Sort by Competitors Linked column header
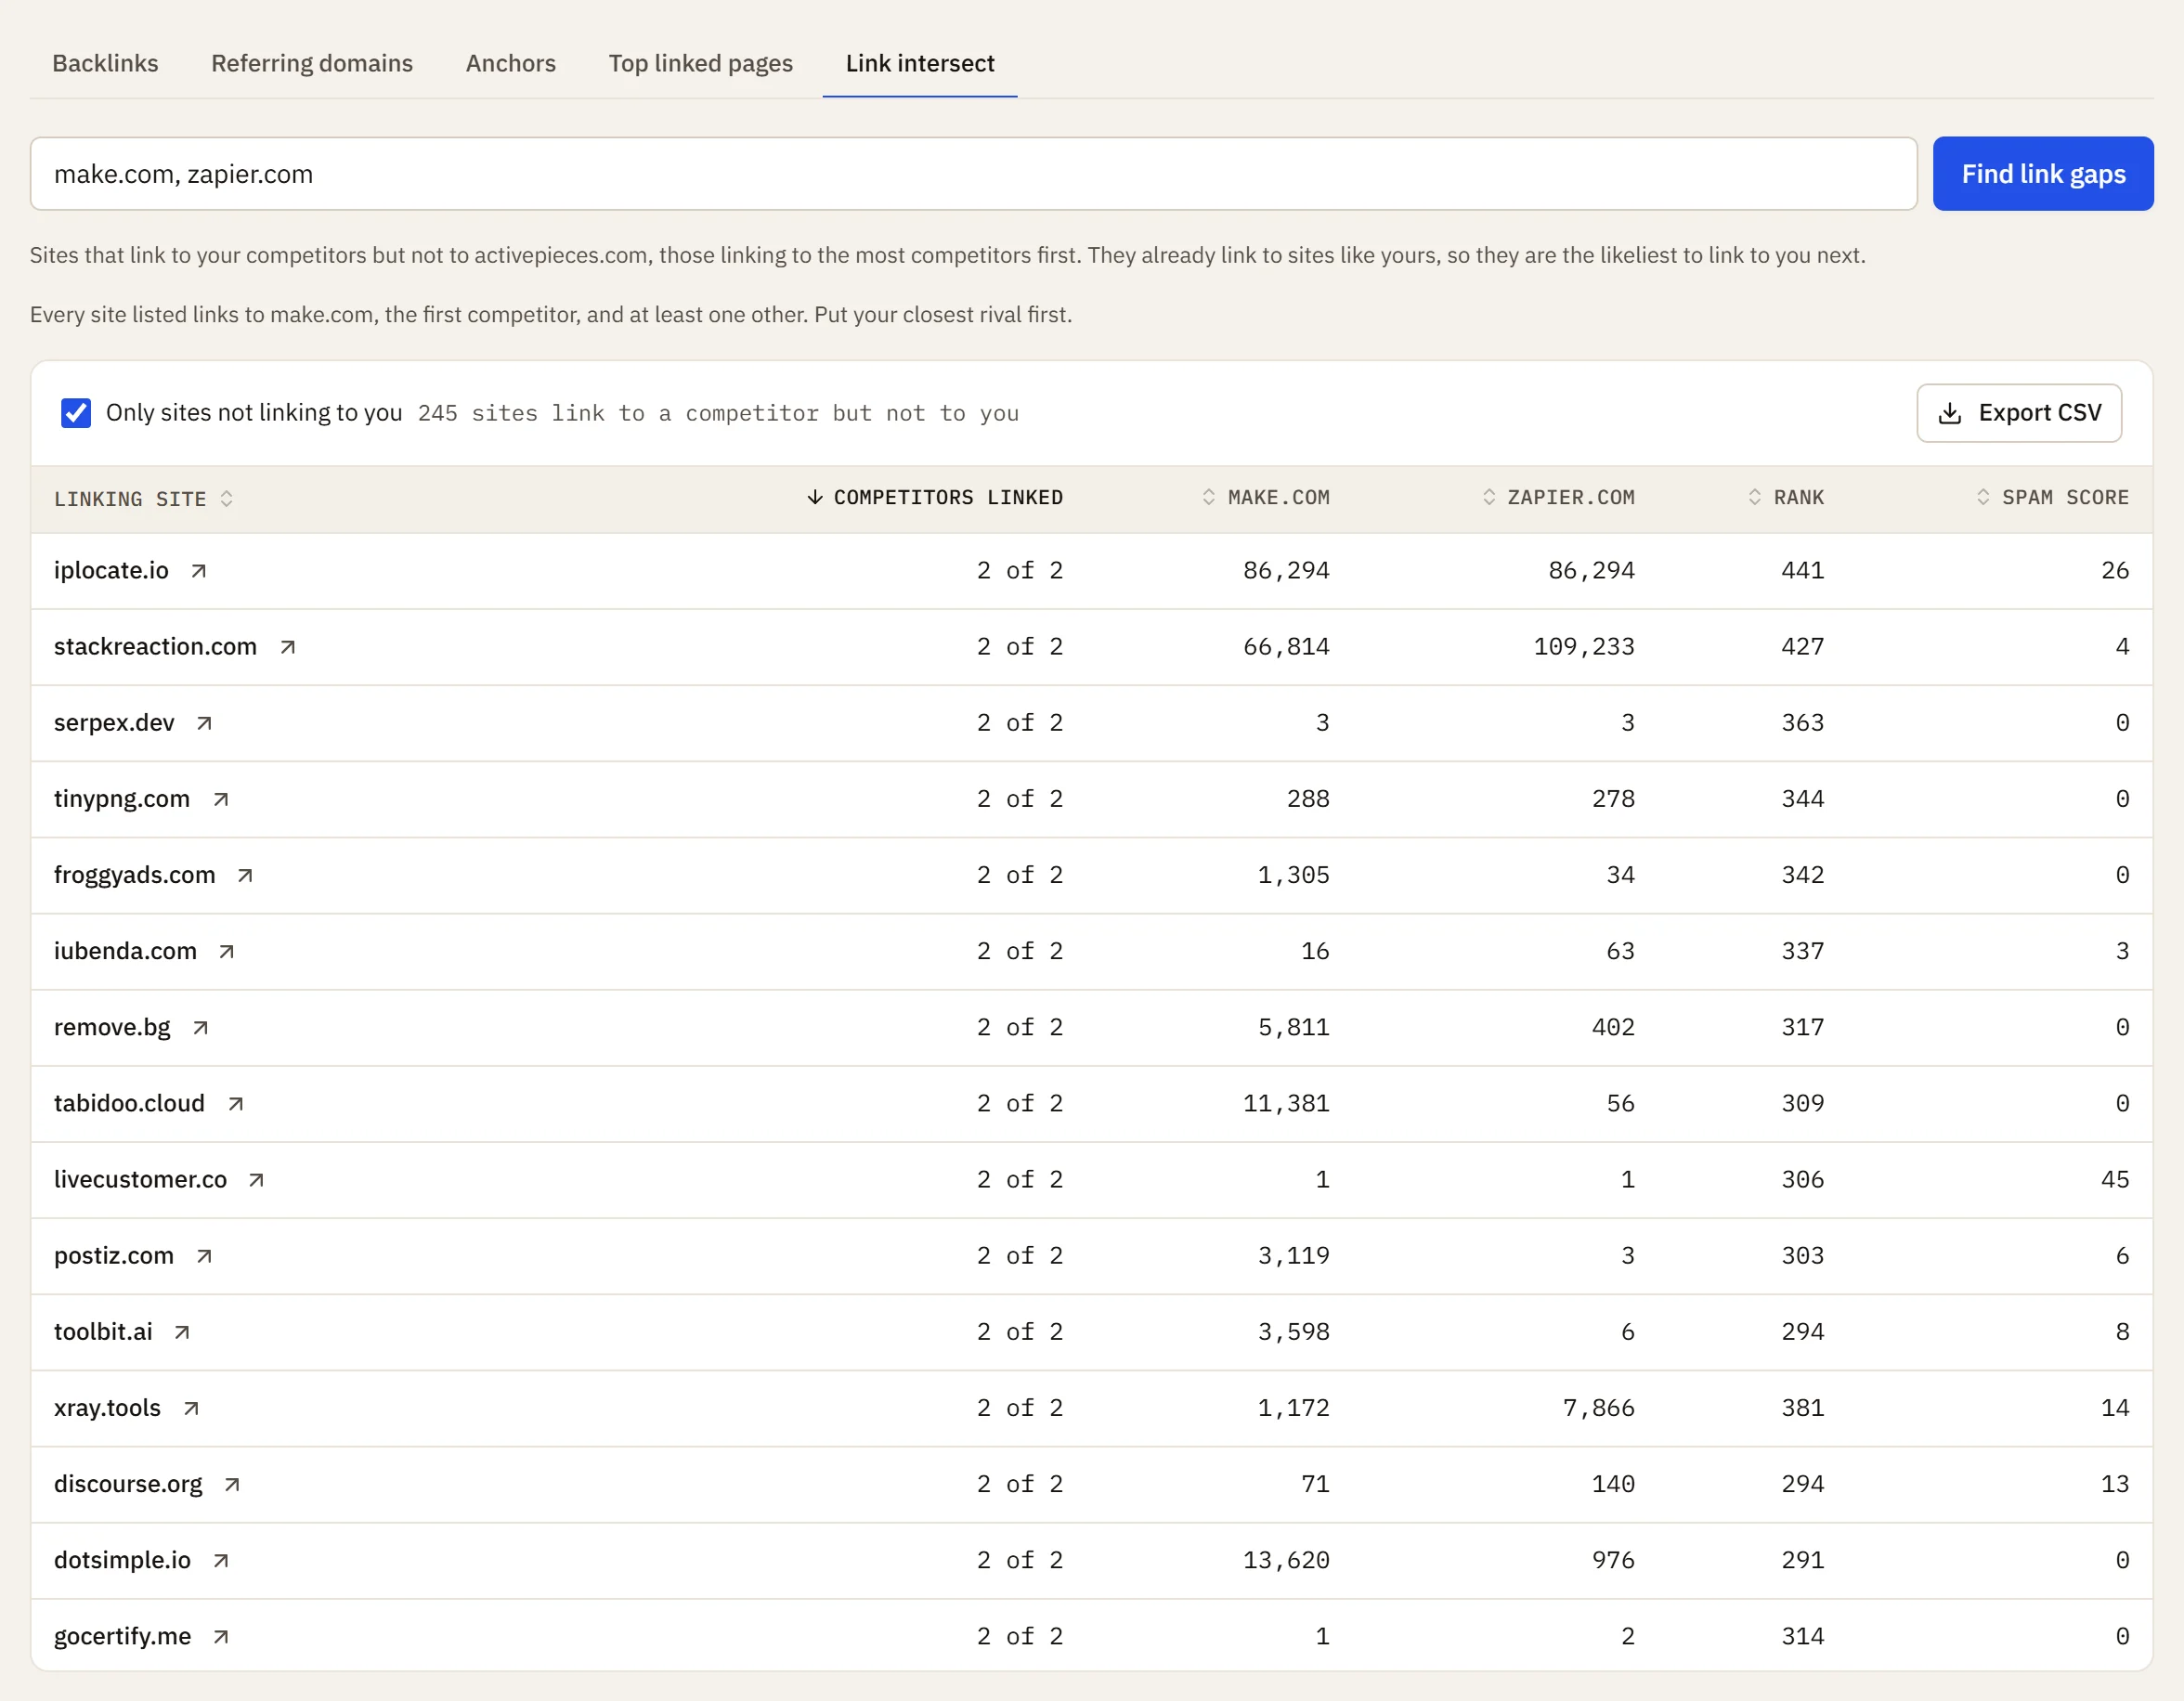The width and height of the screenshot is (2184, 1701). pos(935,497)
